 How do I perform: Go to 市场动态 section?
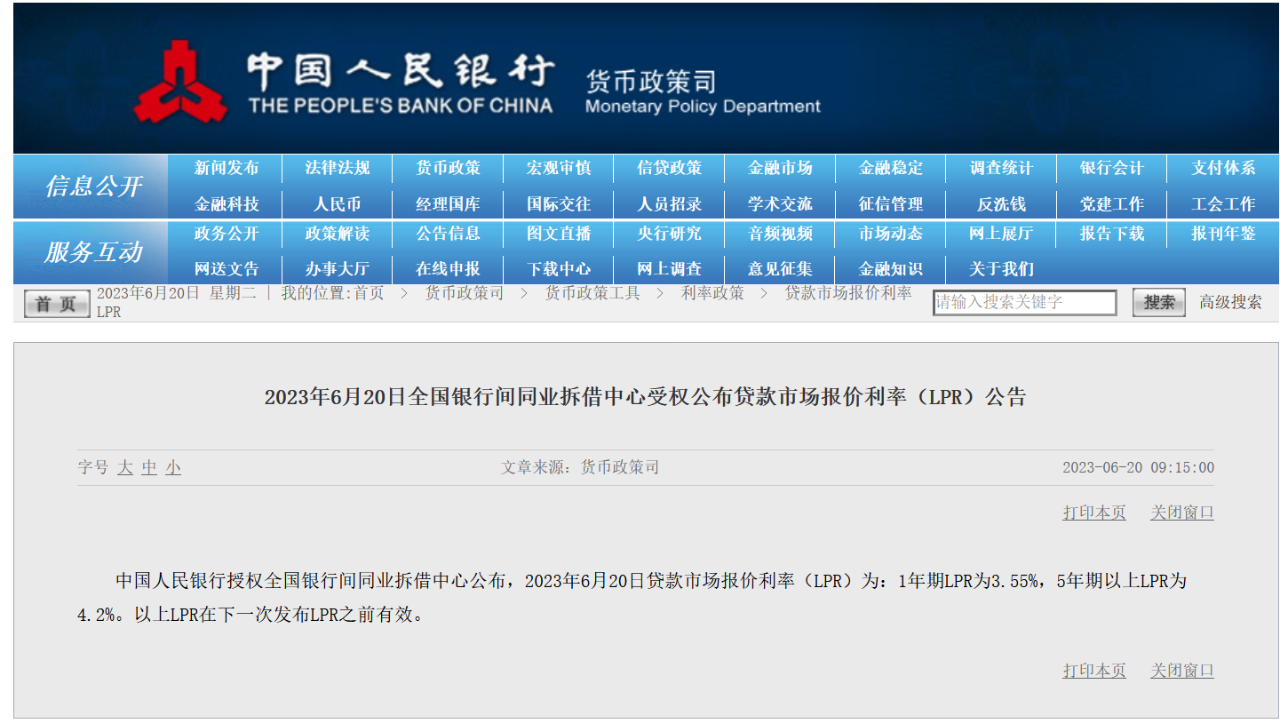891,233
